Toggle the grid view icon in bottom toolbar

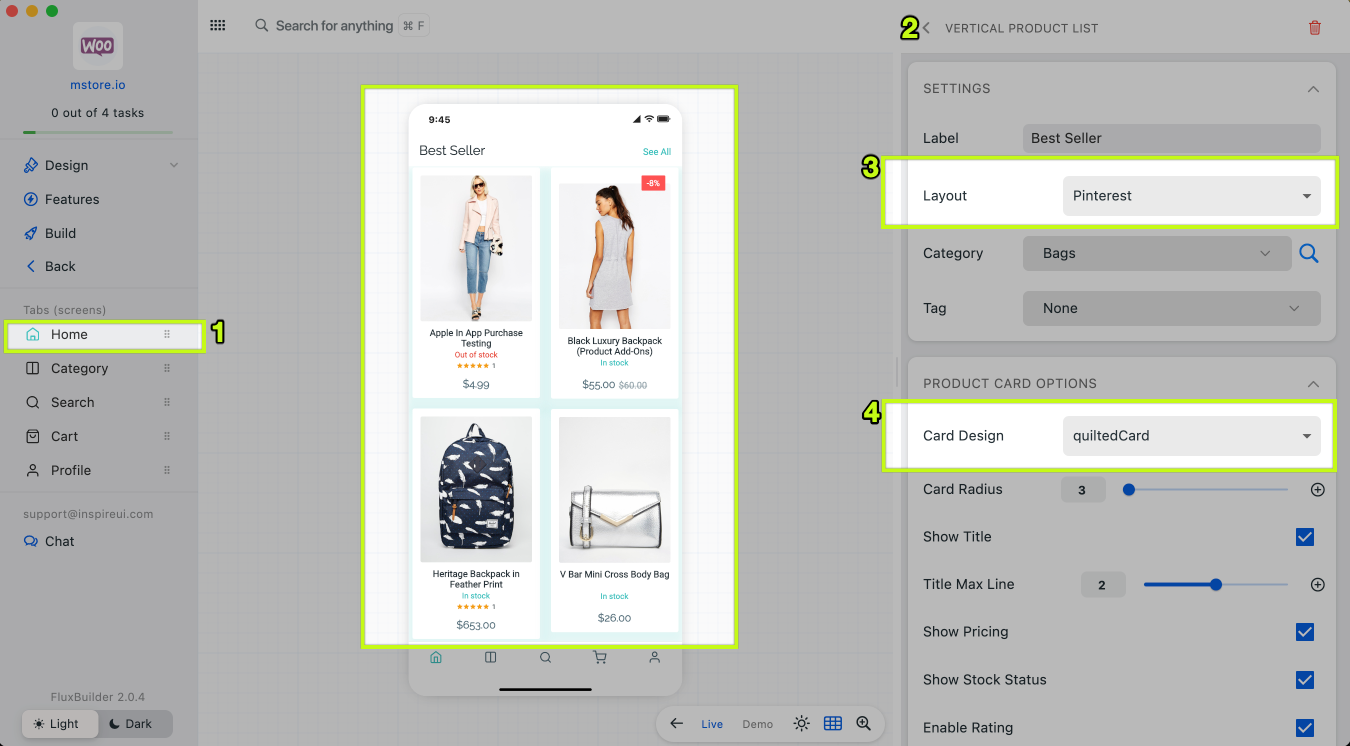[x=832, y=724]
